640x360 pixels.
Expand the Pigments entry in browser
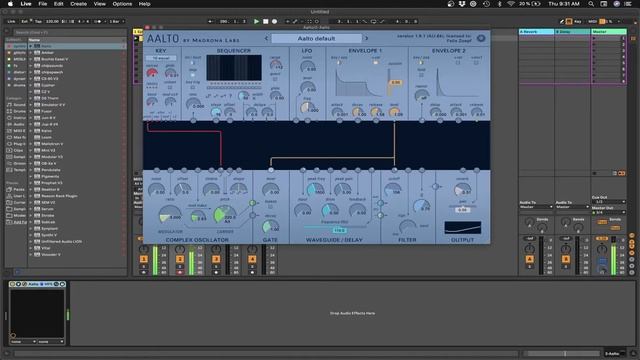pos(31,176)
